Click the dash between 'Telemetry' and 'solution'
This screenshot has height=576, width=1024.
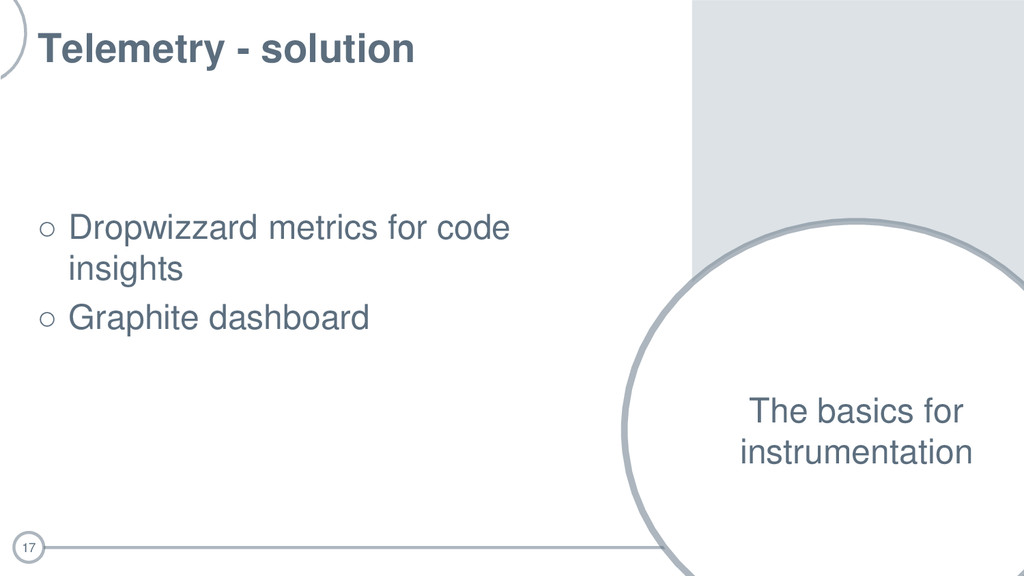click(x=243, y=51)
